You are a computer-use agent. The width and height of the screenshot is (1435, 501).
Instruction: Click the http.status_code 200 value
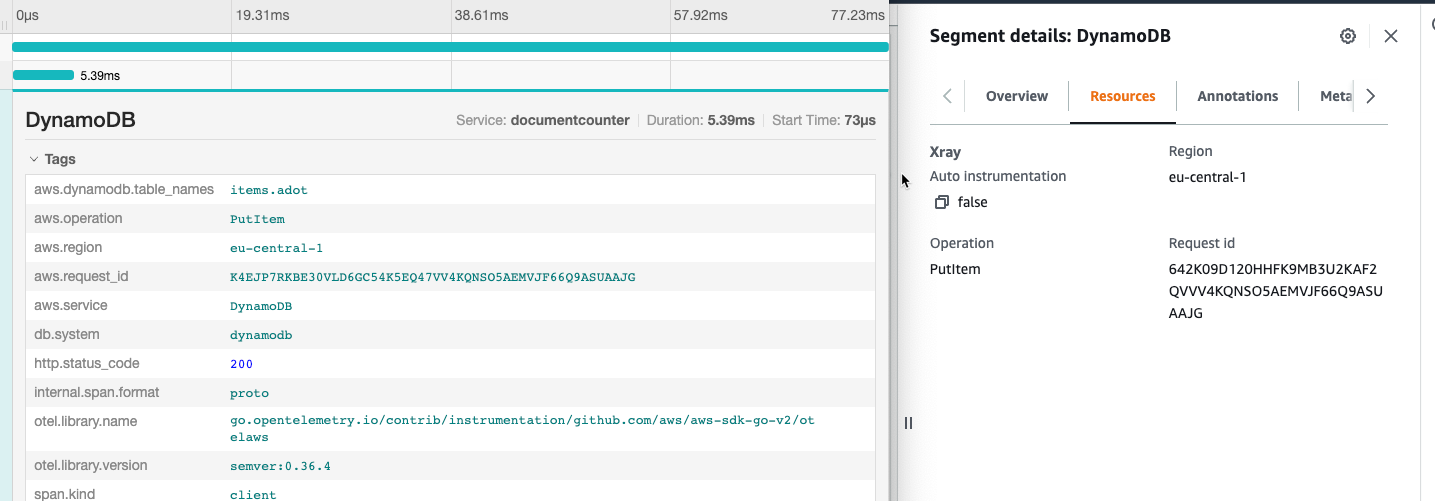pyautogui.click(x=241, y=363)
